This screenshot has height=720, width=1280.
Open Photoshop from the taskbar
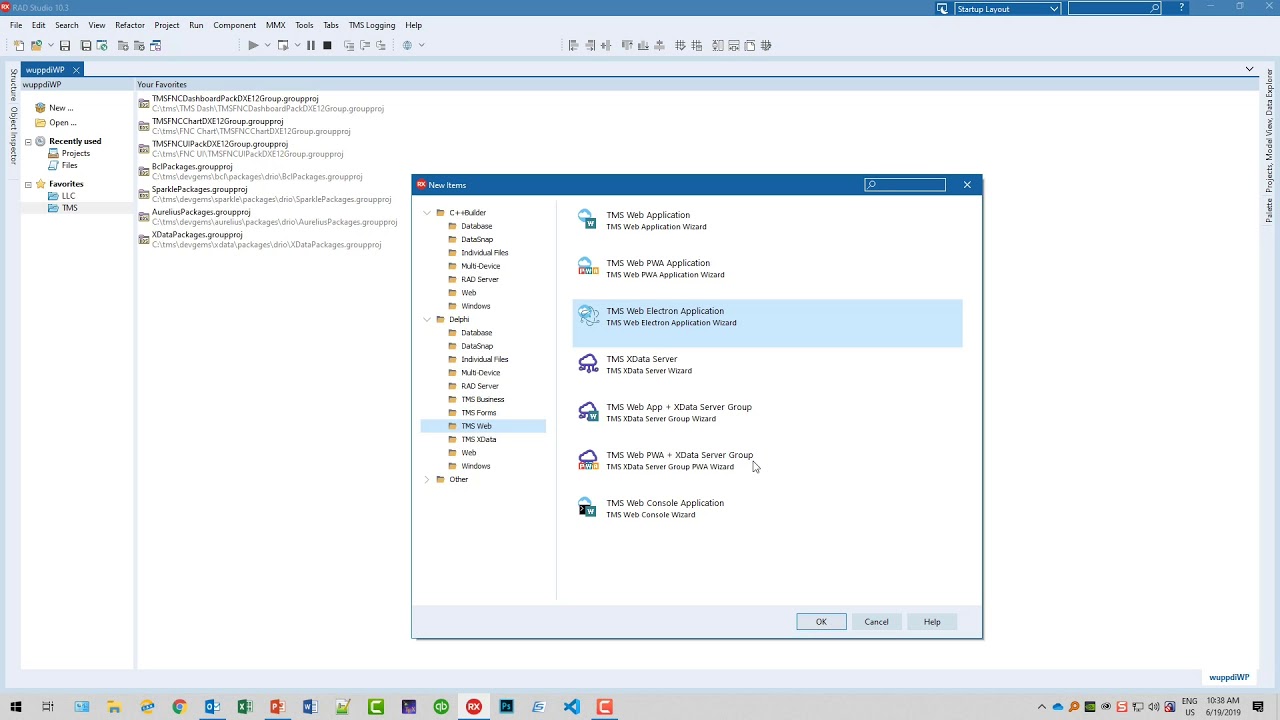(506, 707)
